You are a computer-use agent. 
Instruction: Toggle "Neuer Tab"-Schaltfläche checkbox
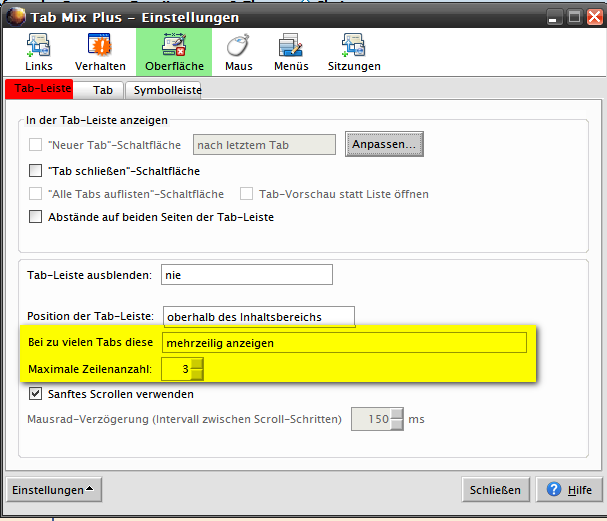[35, 145]
